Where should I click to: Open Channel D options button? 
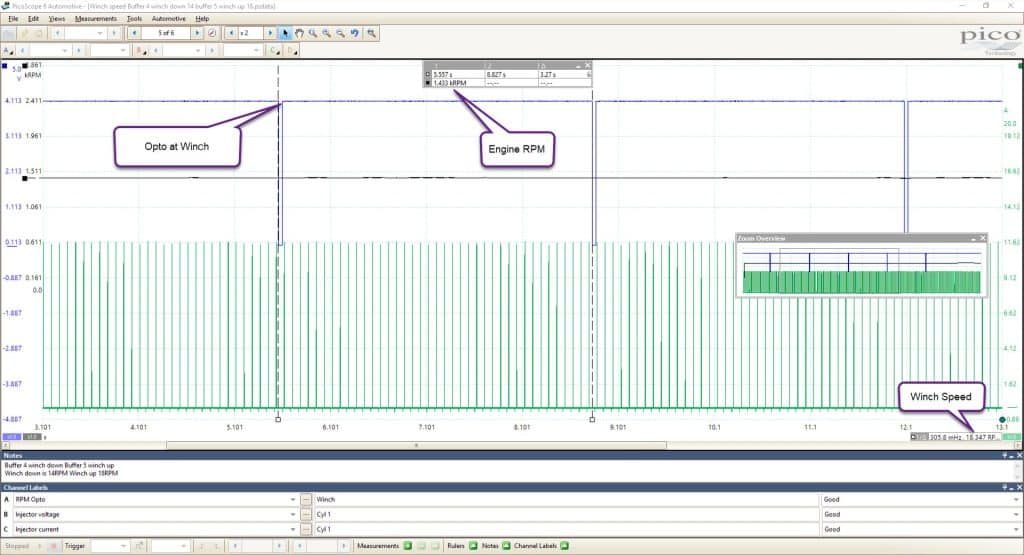point(292,50)
